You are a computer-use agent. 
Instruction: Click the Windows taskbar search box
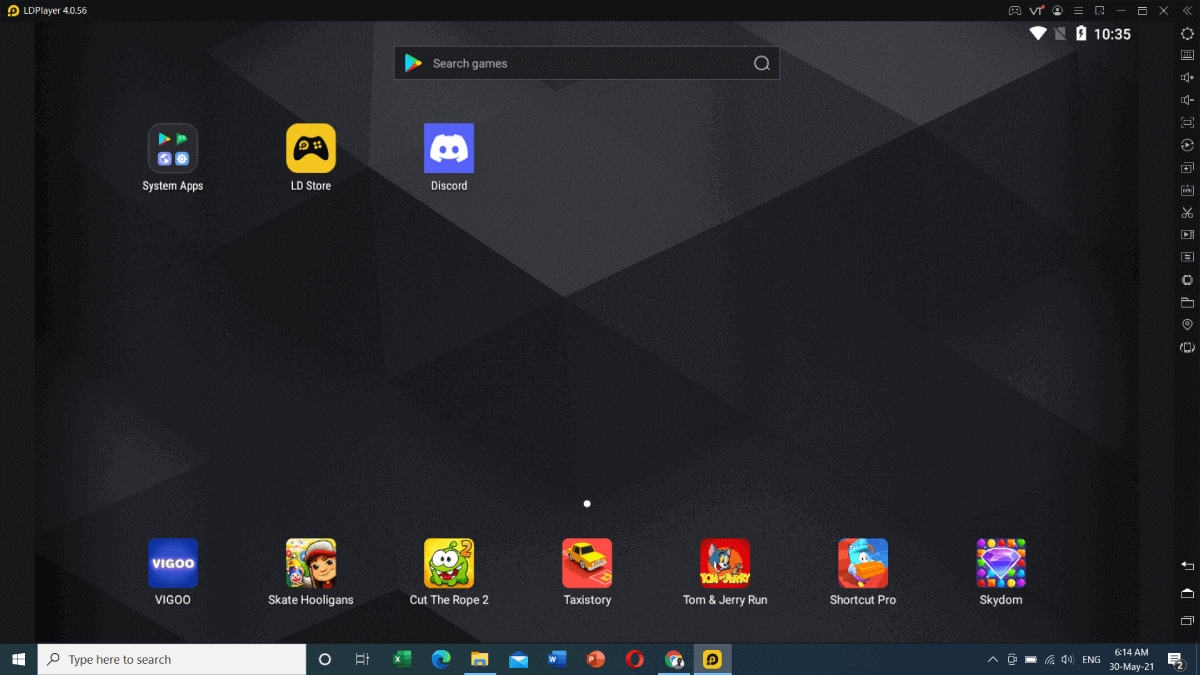click(x=172, y=659)
